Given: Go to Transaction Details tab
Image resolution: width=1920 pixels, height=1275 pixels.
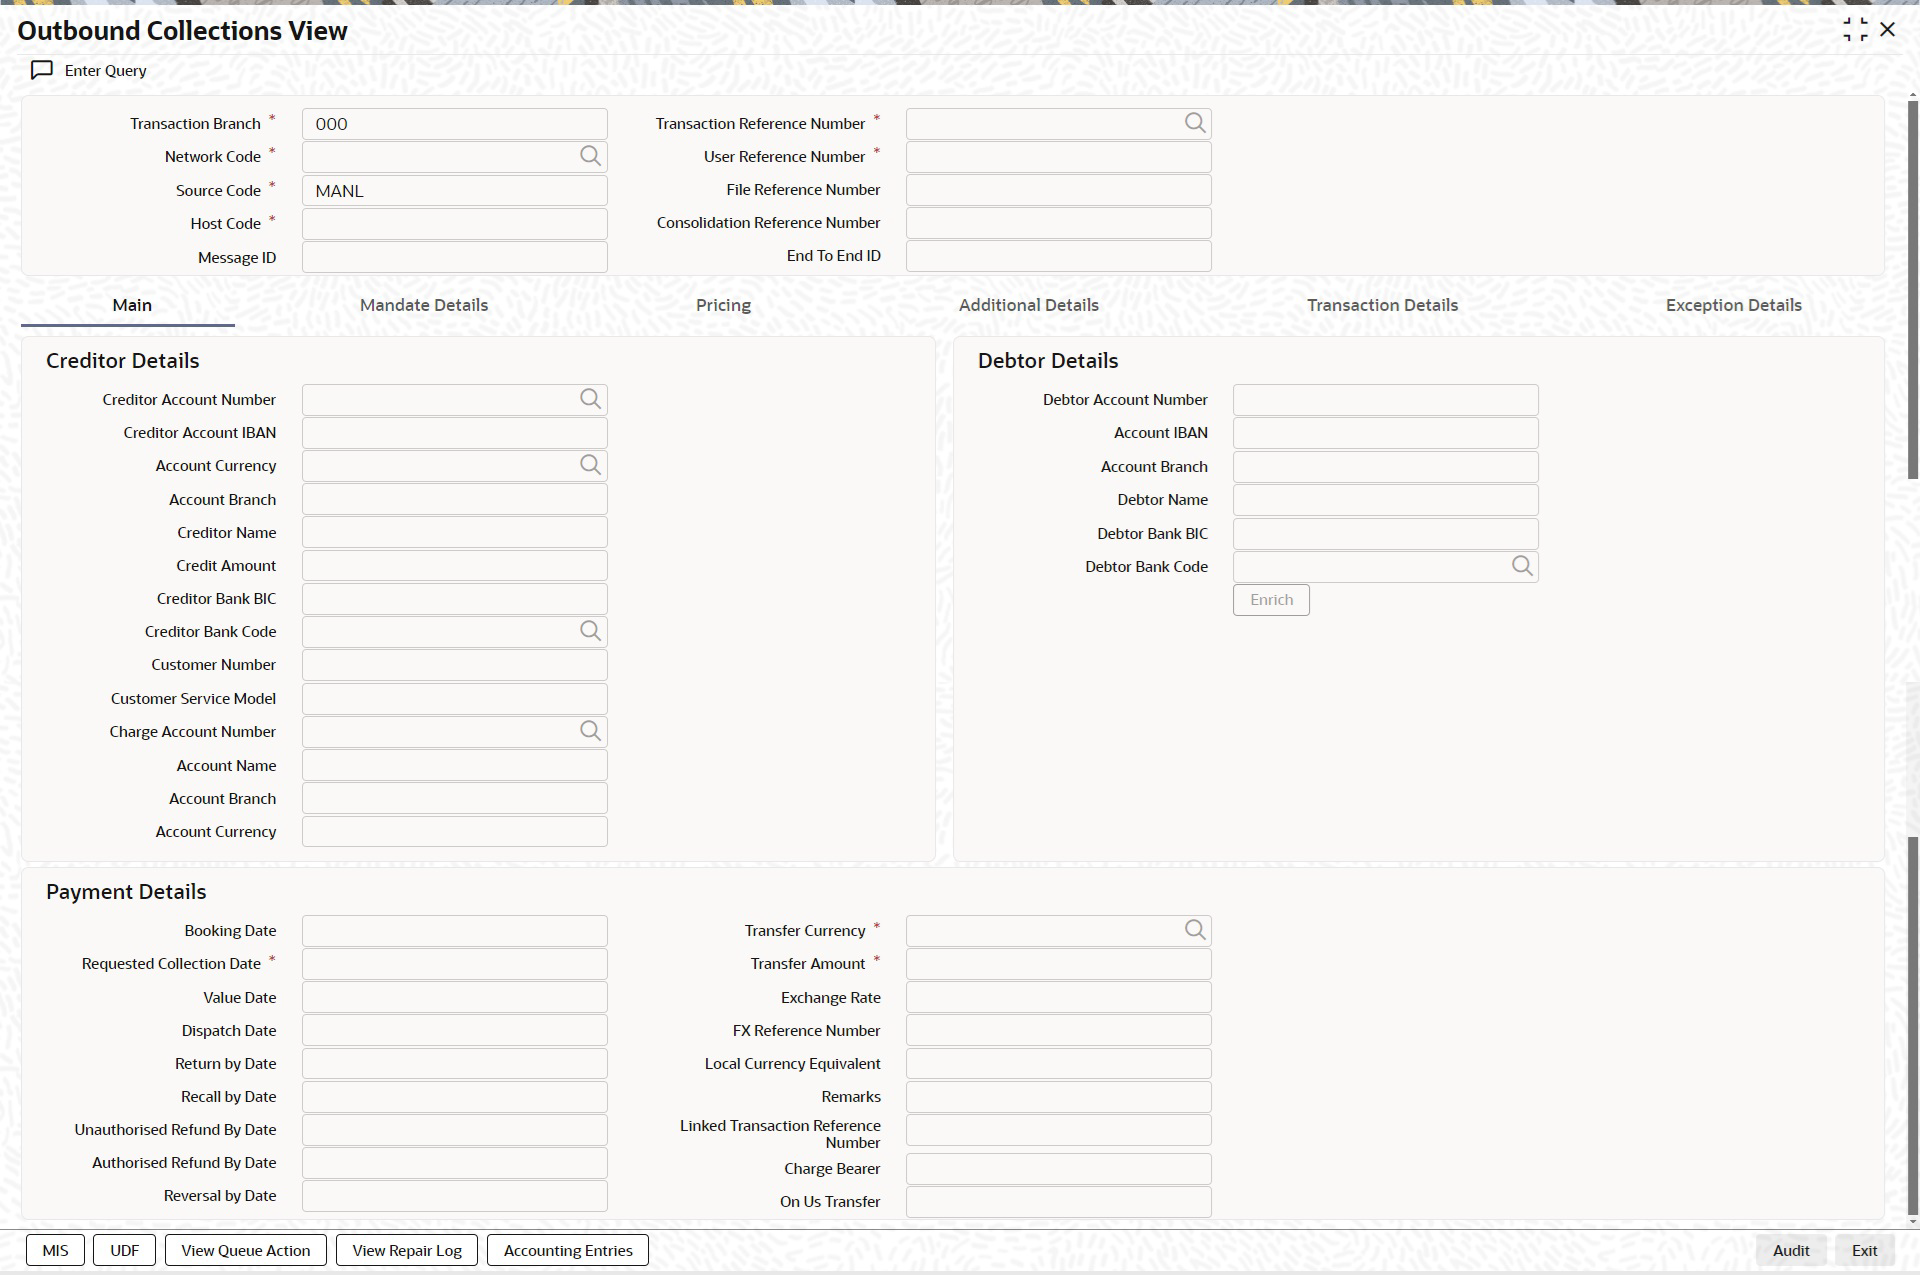Looking at the screenshot, I should 1382,305.
